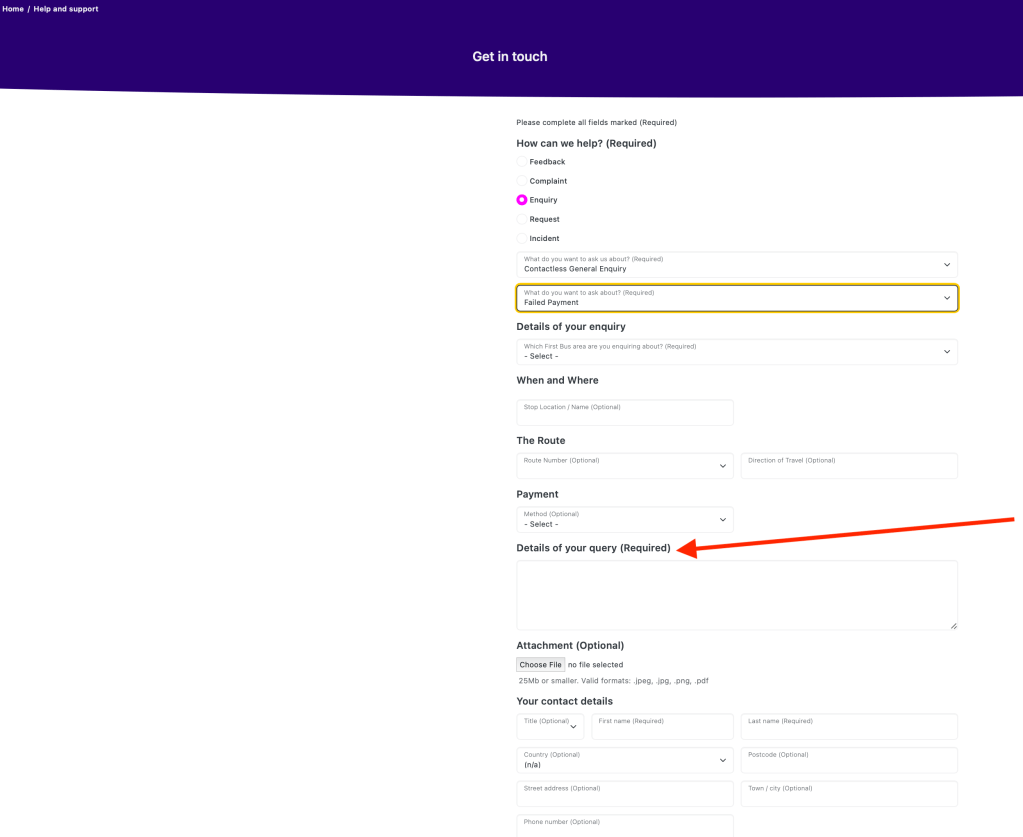Click the Stop Location / Name field
Viewport: 1023px width, 837px height.
624,414
